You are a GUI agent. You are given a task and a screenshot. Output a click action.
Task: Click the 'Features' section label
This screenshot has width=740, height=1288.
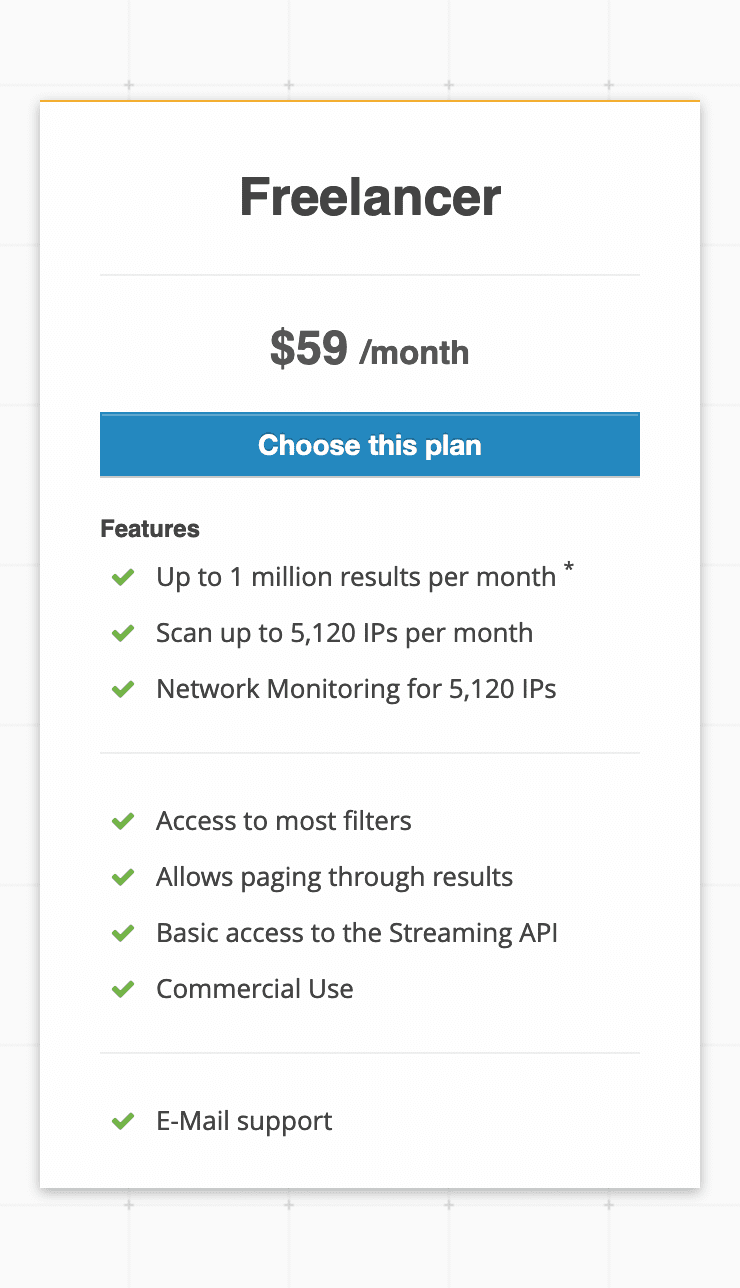point(150,529)
